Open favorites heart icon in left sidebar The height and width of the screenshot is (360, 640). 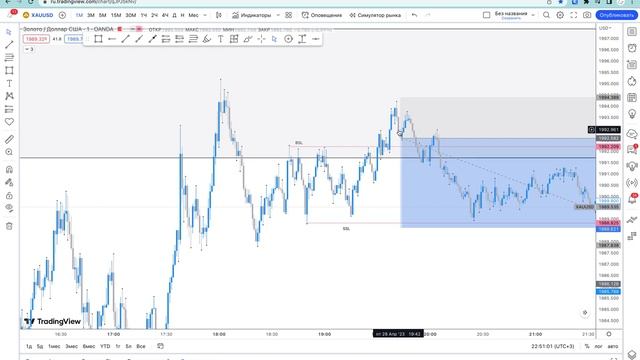click(x=9, y=122)
